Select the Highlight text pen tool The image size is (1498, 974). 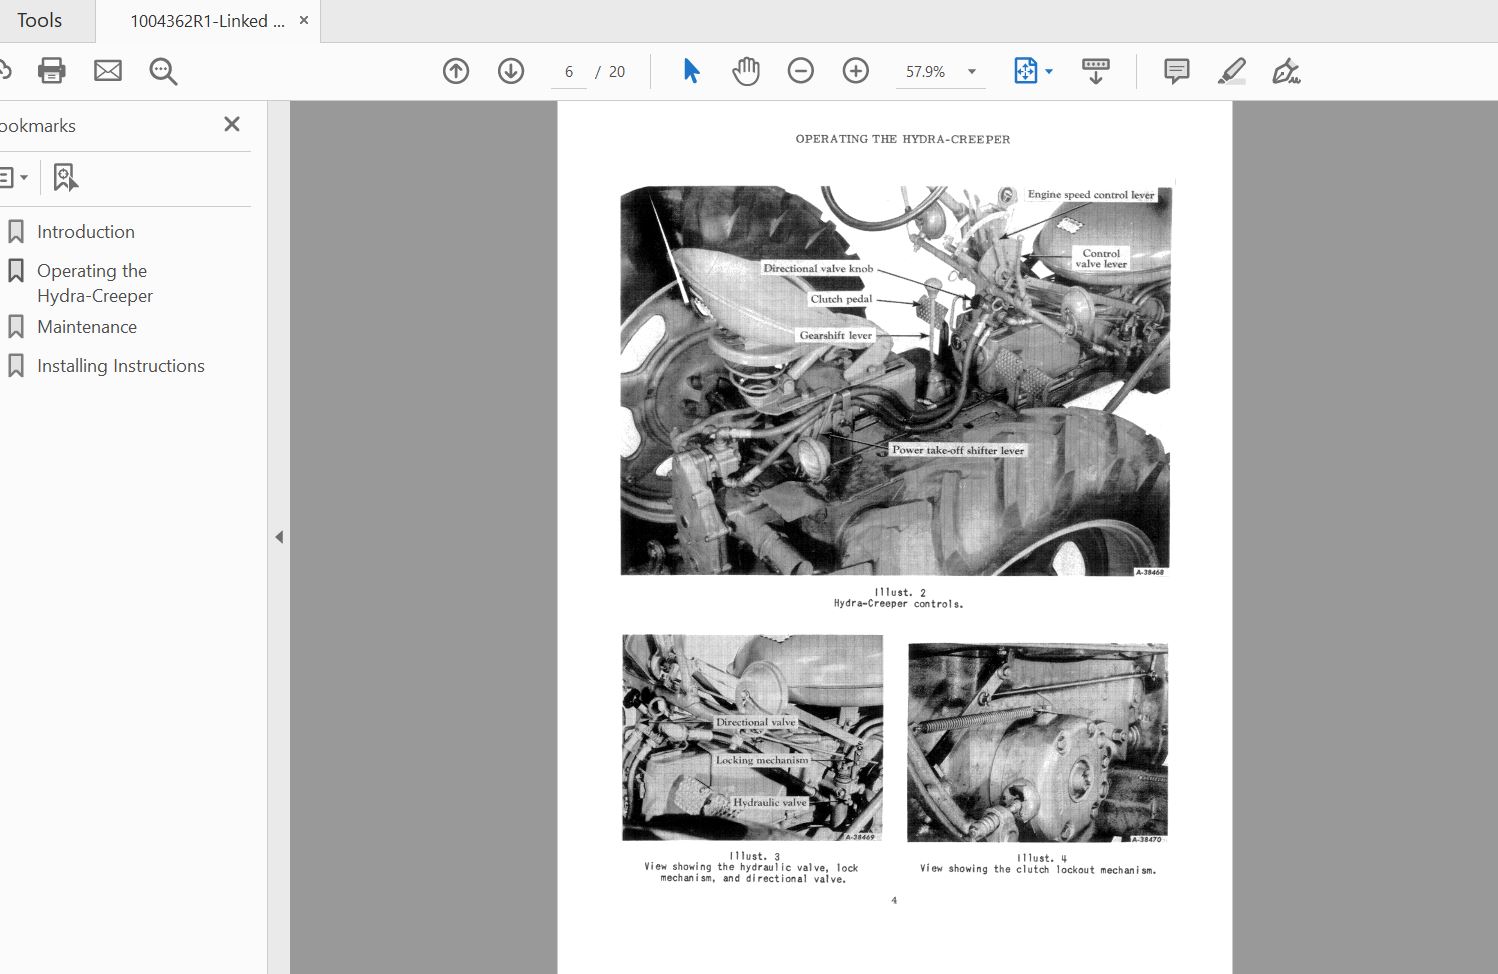[1232, 71]
